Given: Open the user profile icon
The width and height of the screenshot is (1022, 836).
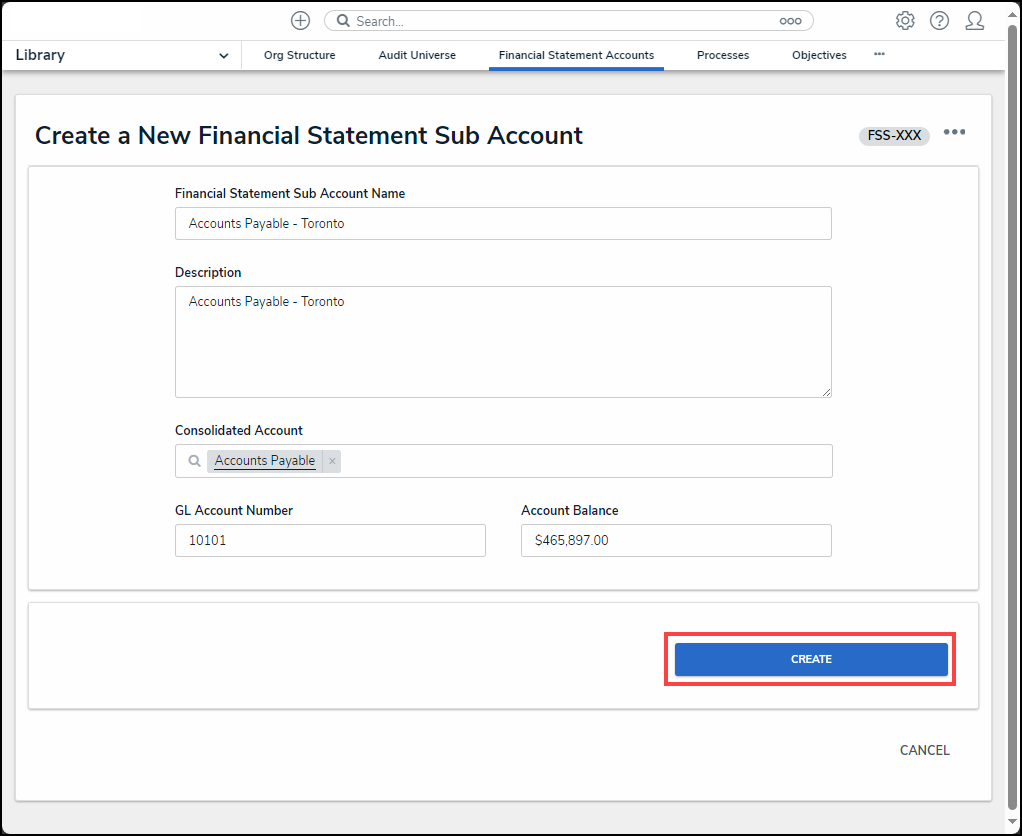Looking at the screenshot, I should [x=974, y=21].
